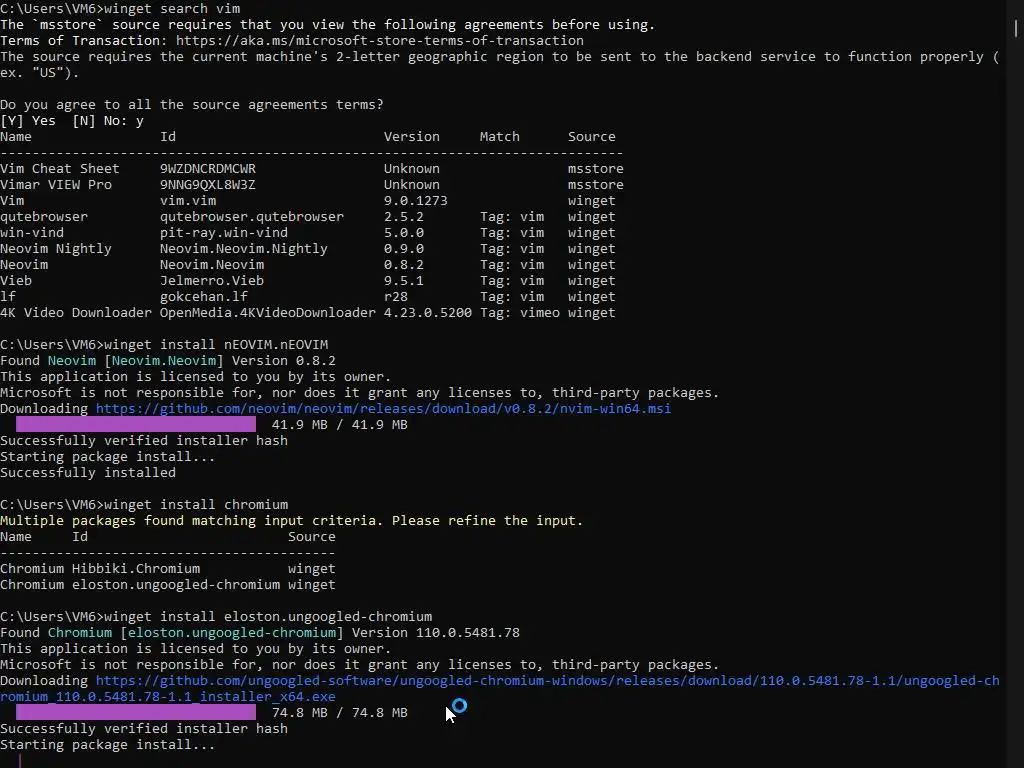Click 'Do you agree to all the source agreements terms?'

[x=192, y=104]
